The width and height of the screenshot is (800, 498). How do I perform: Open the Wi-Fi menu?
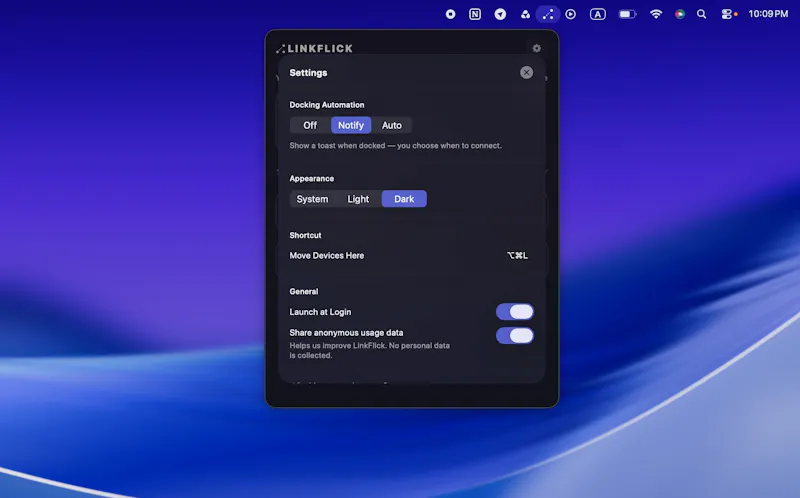click(x=656, y=14)
